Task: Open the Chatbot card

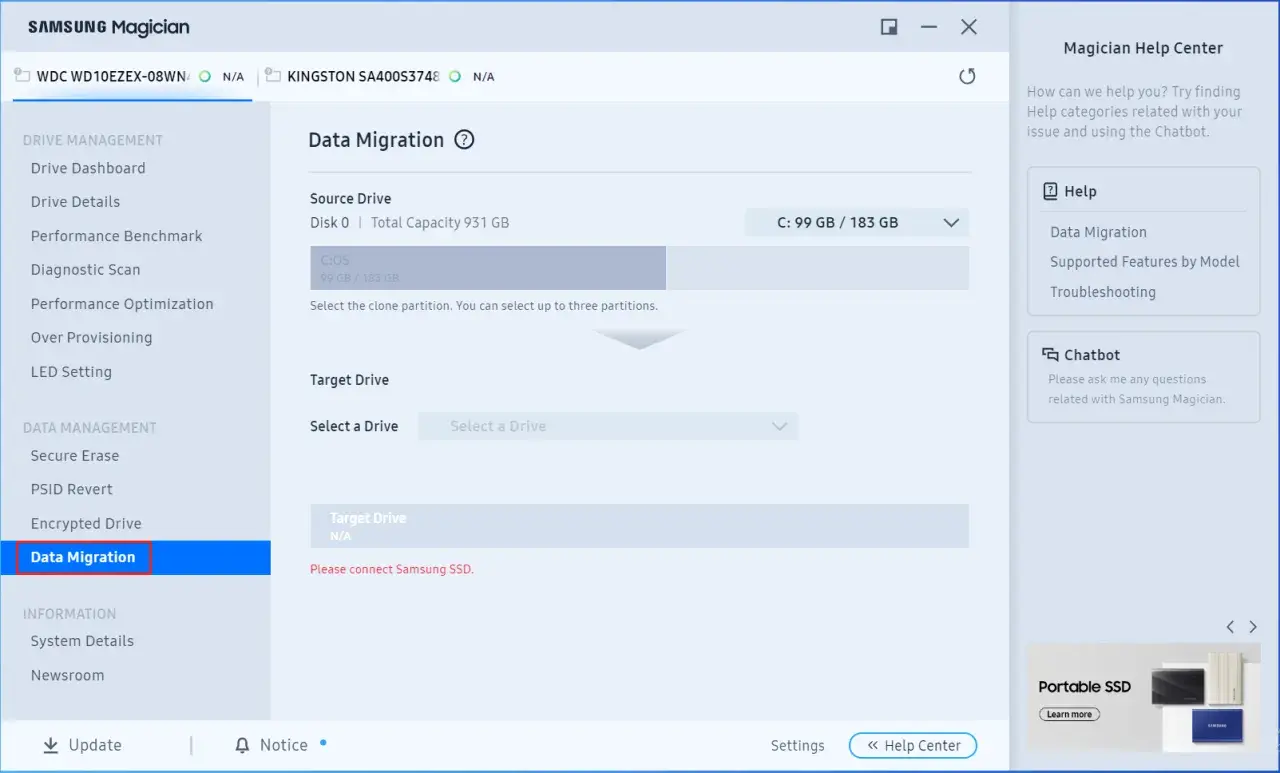Action: click(x=1143, y=377)
